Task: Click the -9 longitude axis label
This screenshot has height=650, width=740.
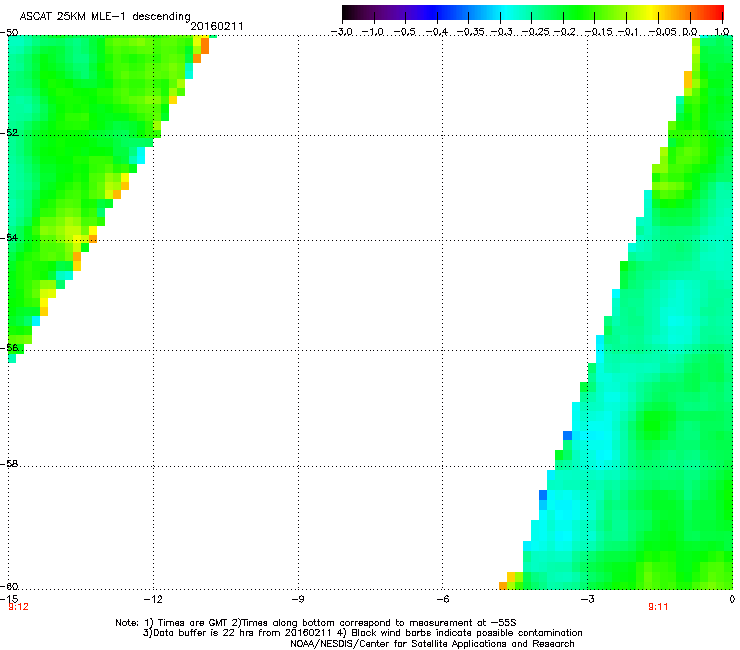Action: (x=298, y=599)
